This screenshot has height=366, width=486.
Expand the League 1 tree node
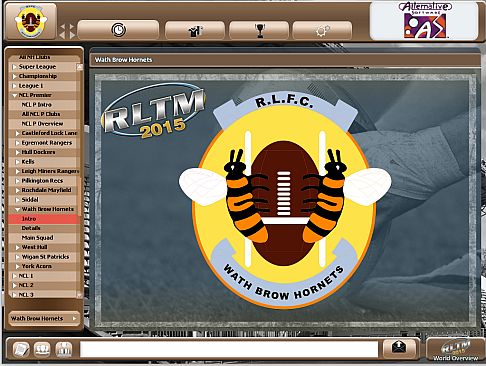point(14,86)
